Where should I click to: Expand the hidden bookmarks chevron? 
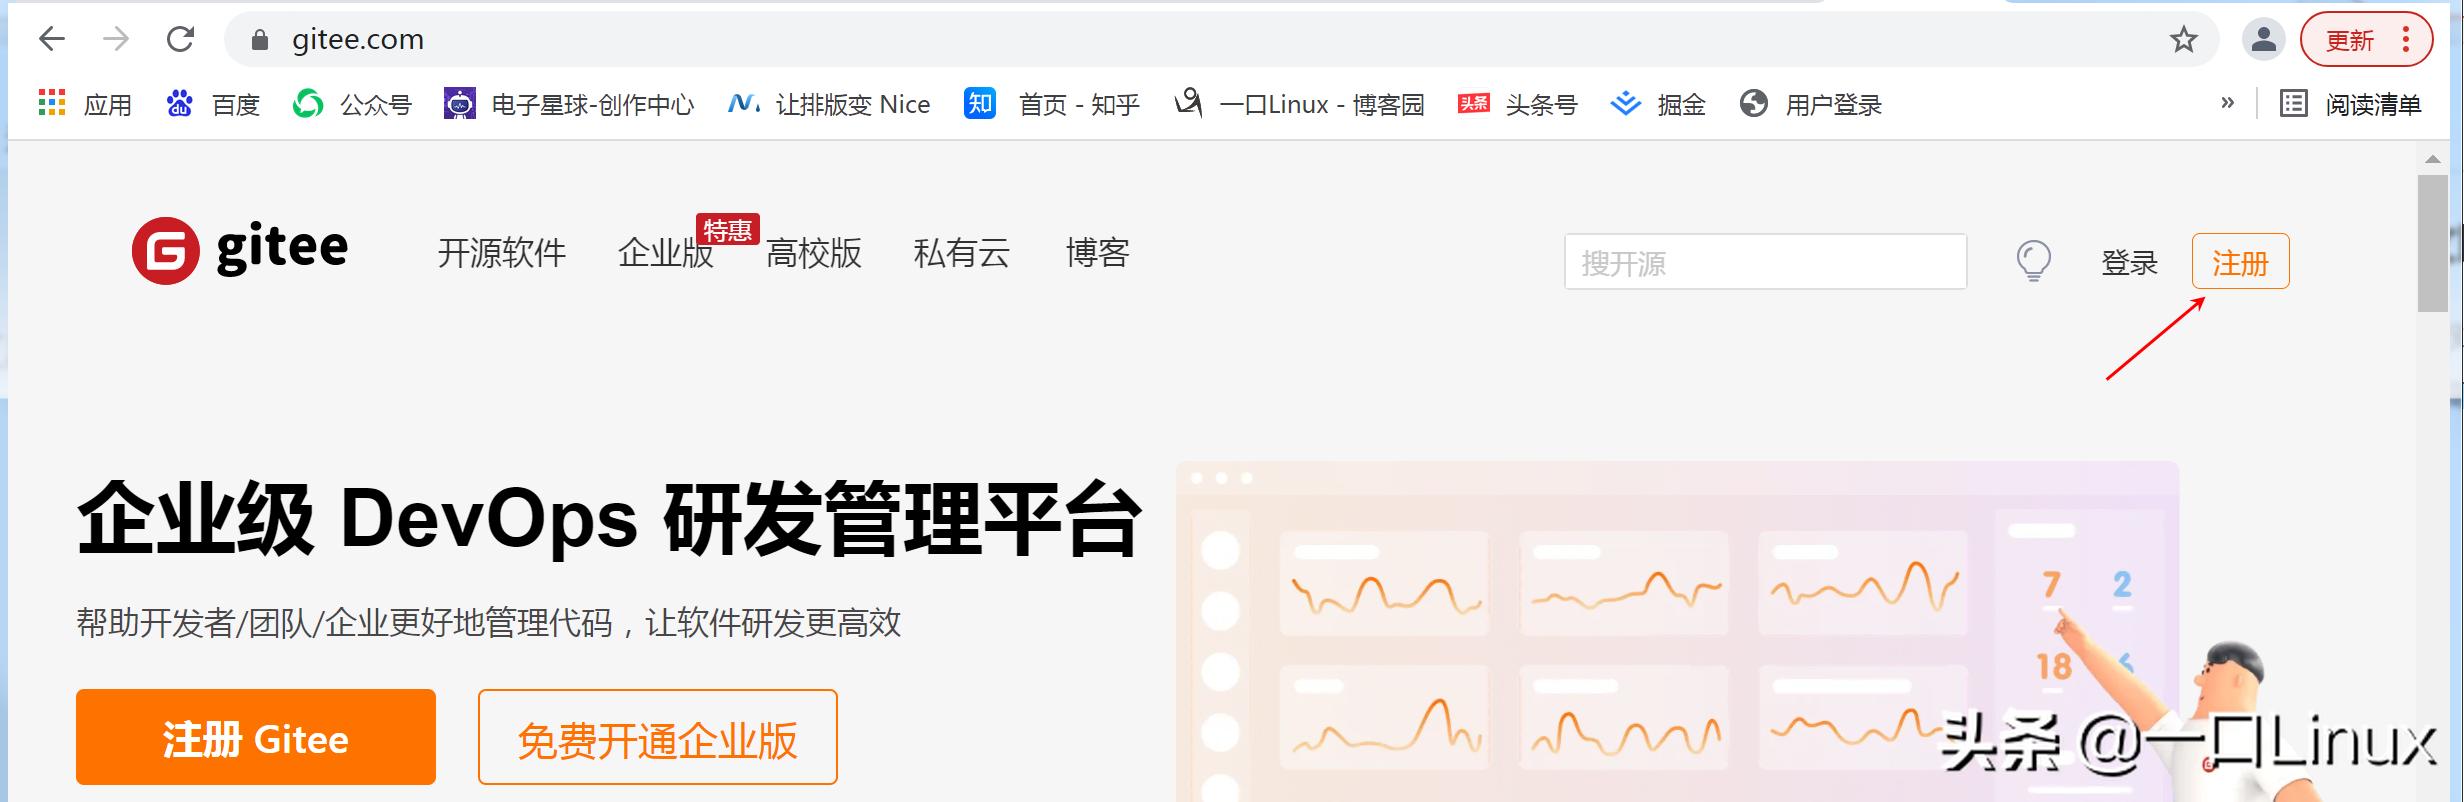click(x=2227, y=103)
